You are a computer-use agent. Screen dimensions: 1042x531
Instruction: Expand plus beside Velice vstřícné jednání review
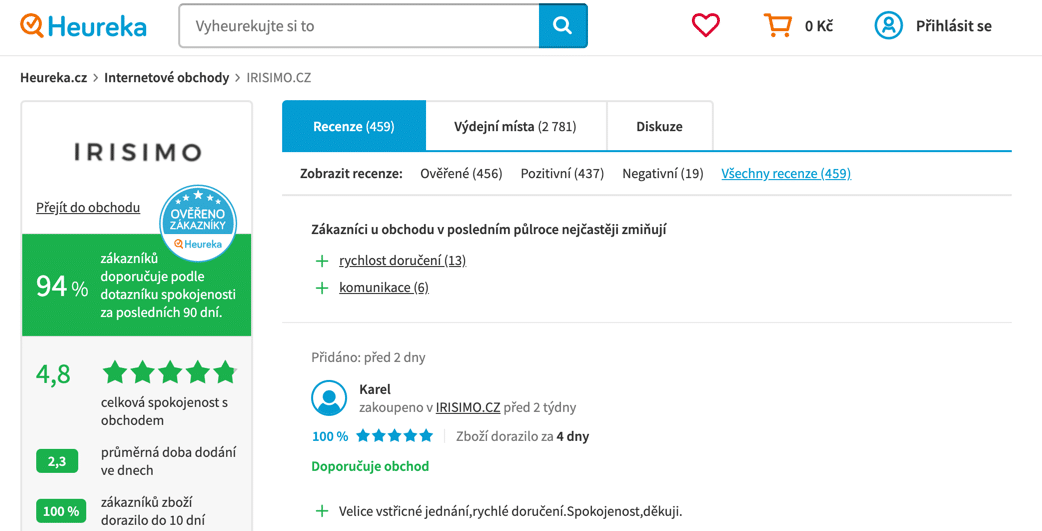coord(322,511)
